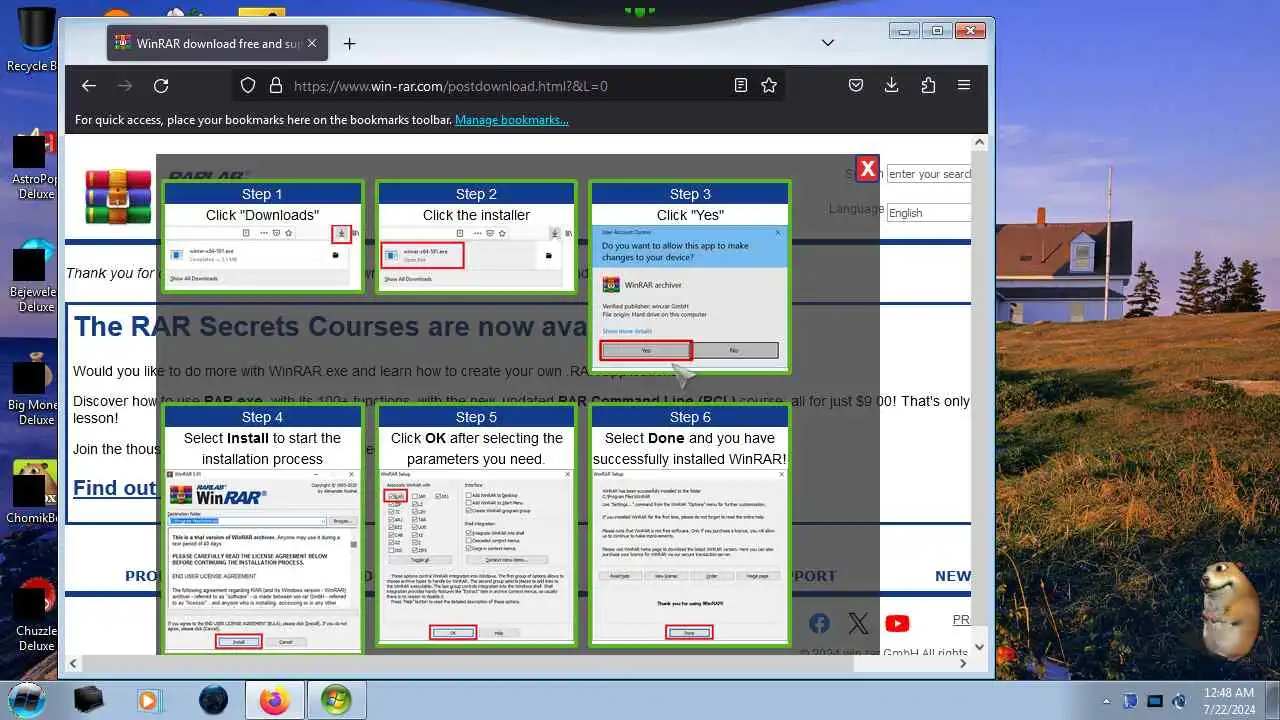Select the WinRAR download free tab
This screenshot has width=1280, height=720.
pyautogui.click(x=215, y=43)
